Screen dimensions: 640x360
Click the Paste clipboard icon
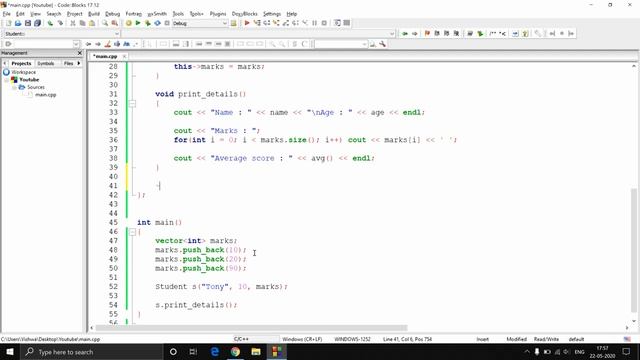point(92,23)
